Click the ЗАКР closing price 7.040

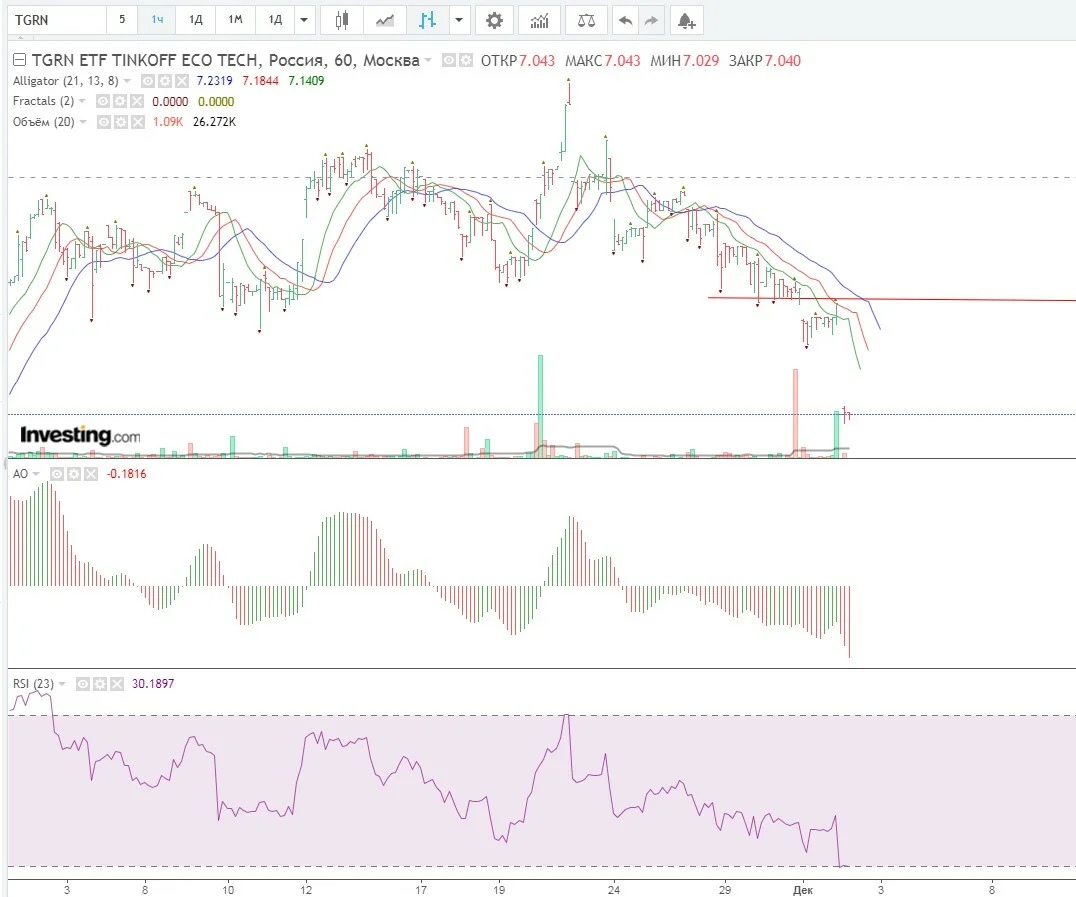coord(783,60)
